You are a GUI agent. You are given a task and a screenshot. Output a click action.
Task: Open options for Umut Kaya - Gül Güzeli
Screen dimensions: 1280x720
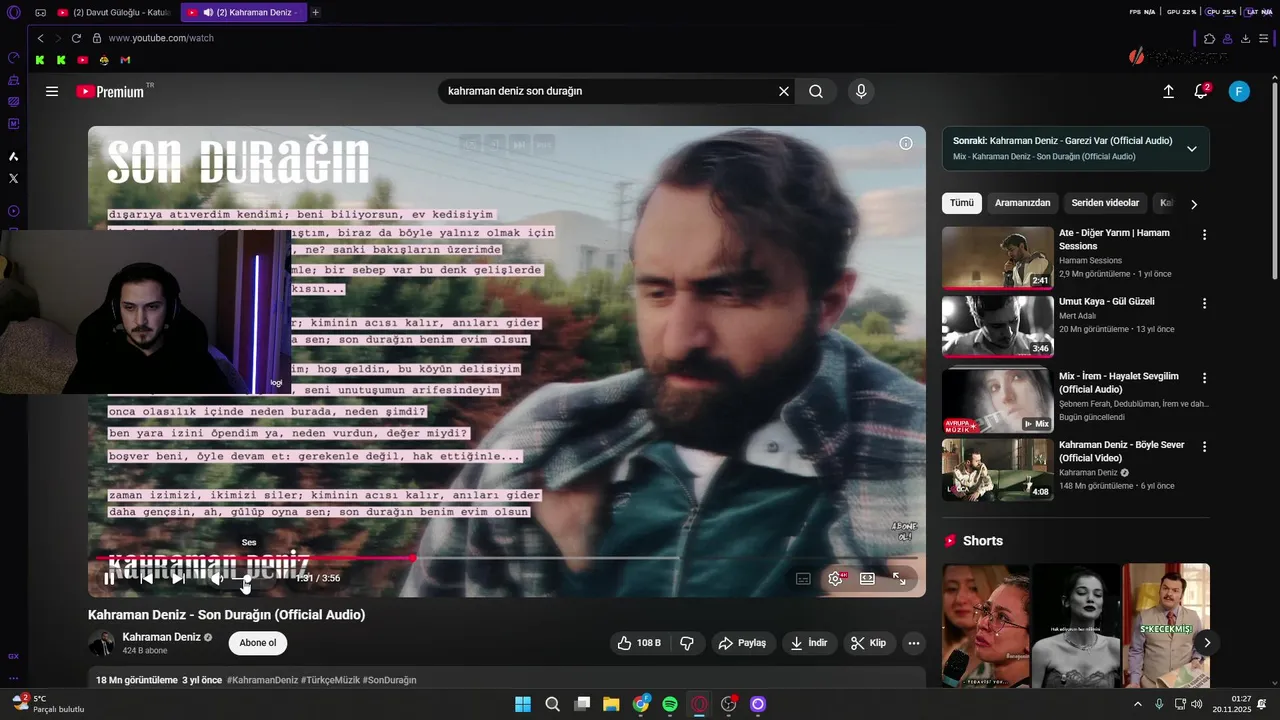[1204, 303]
